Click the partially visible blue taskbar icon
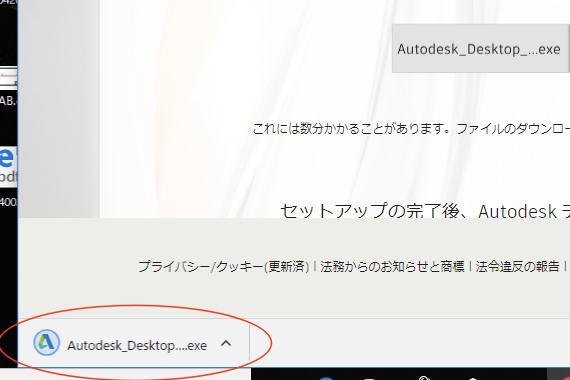570x380 pixels. (326, 378)
